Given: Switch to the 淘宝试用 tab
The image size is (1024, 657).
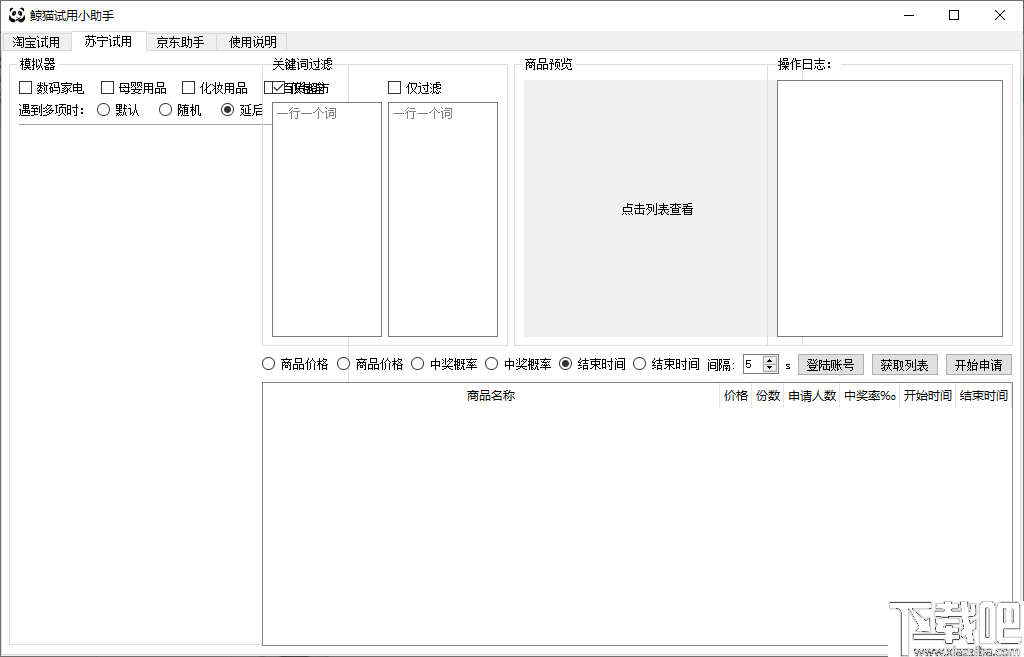Looking at the screenshot, I should (x=37, y=42).
